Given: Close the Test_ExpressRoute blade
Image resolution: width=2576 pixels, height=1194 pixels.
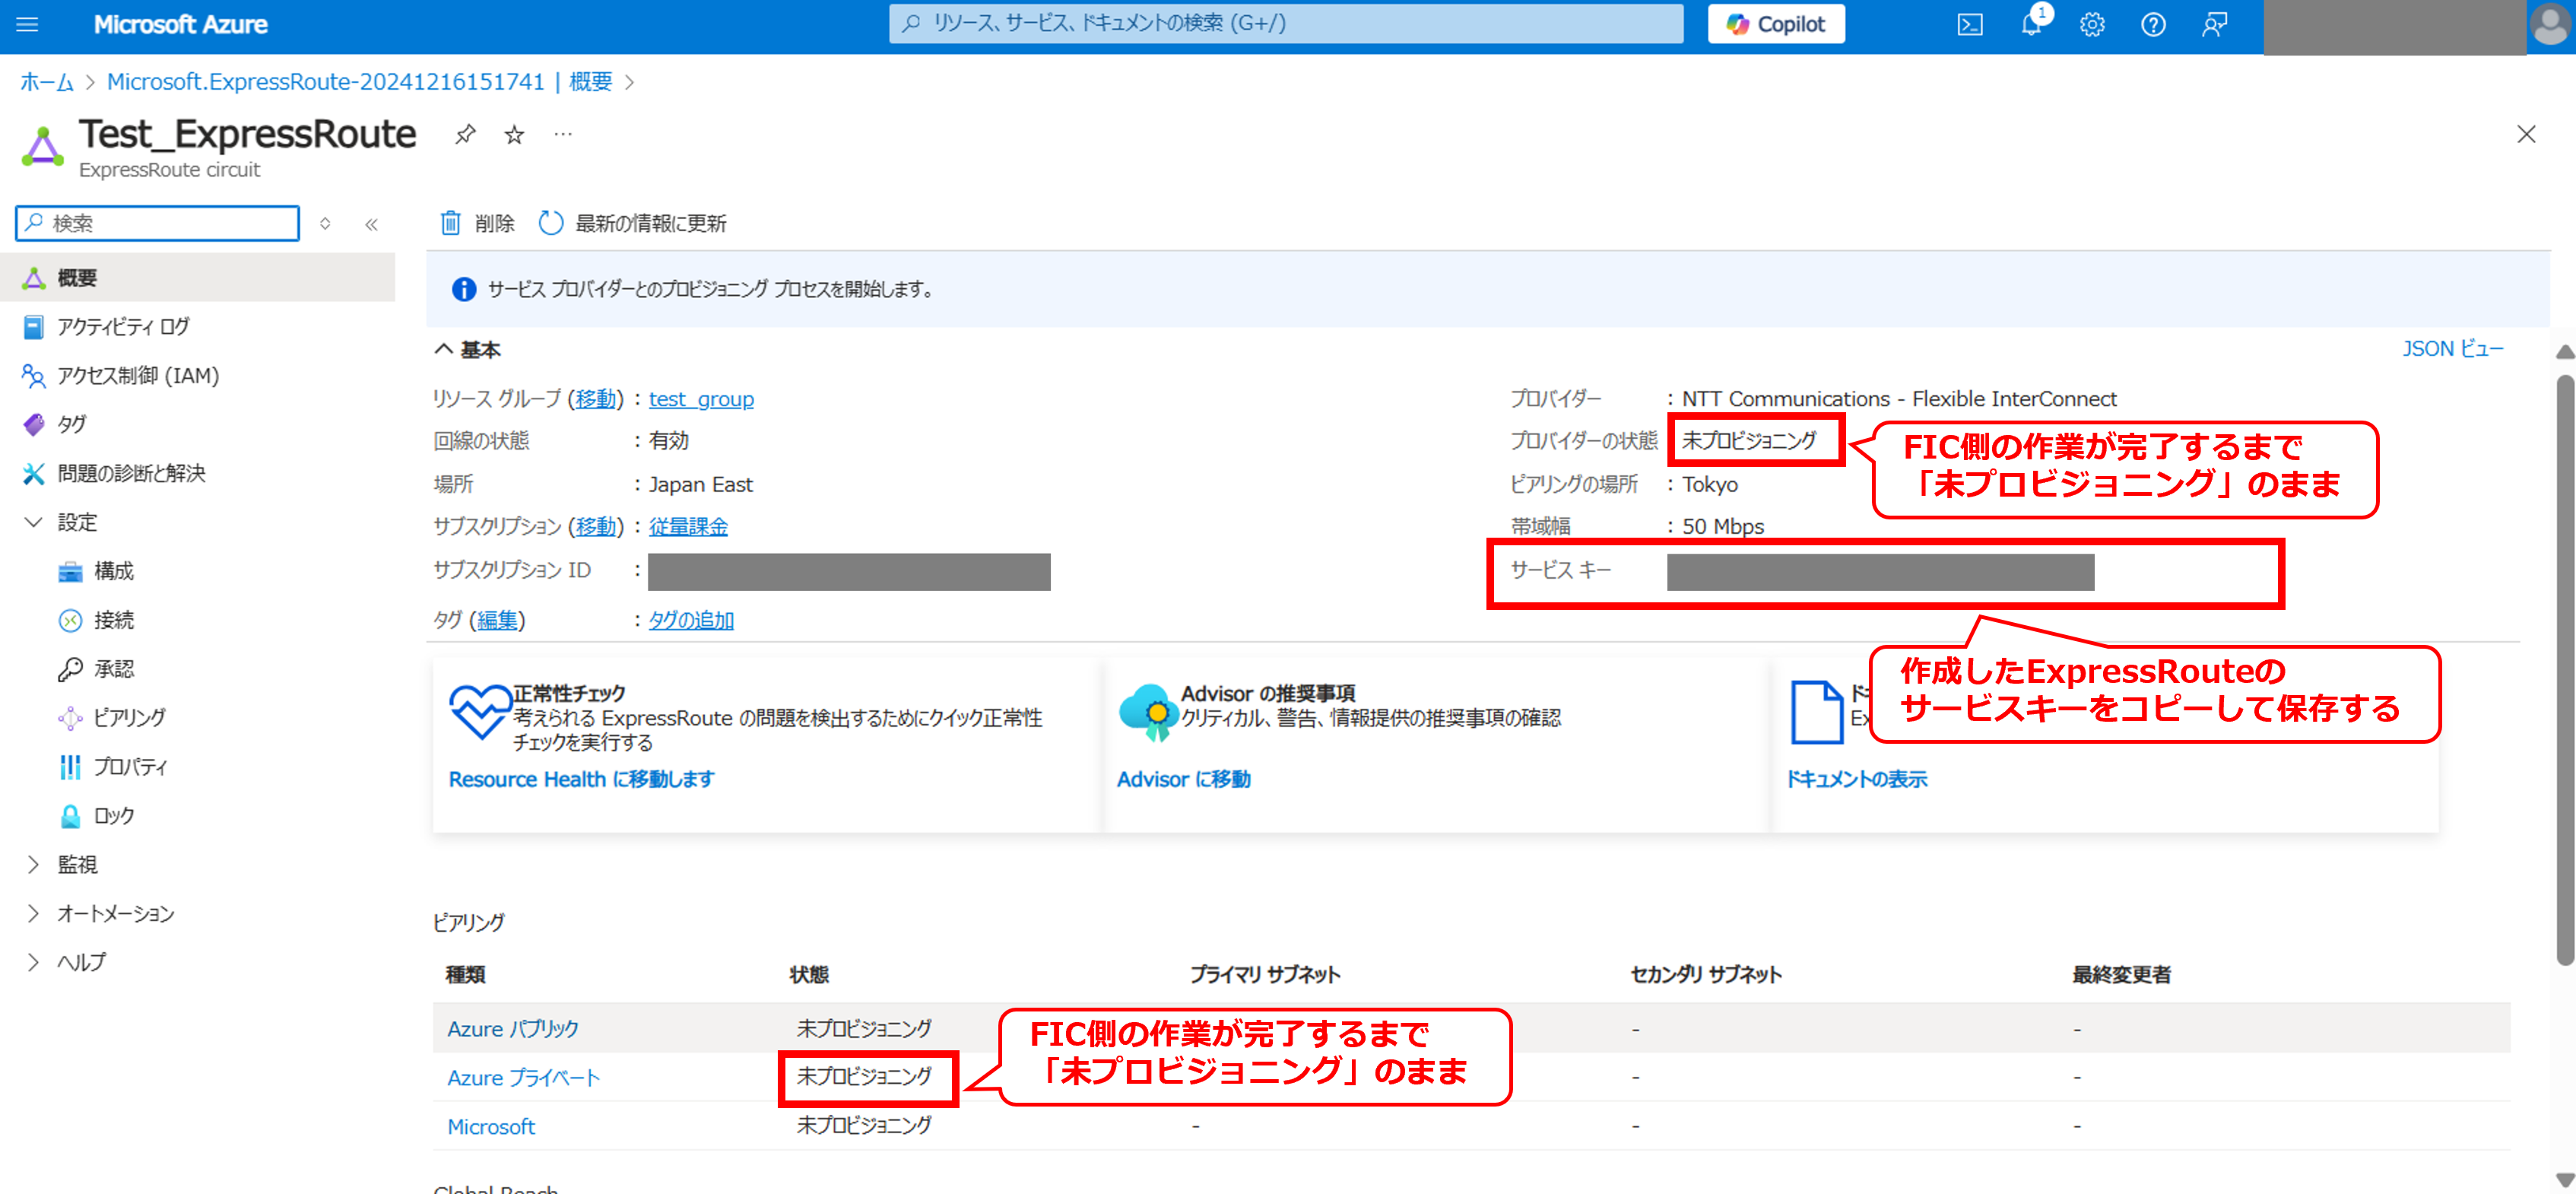Looking at the screenshot, I should click(x=2526, y=134).
